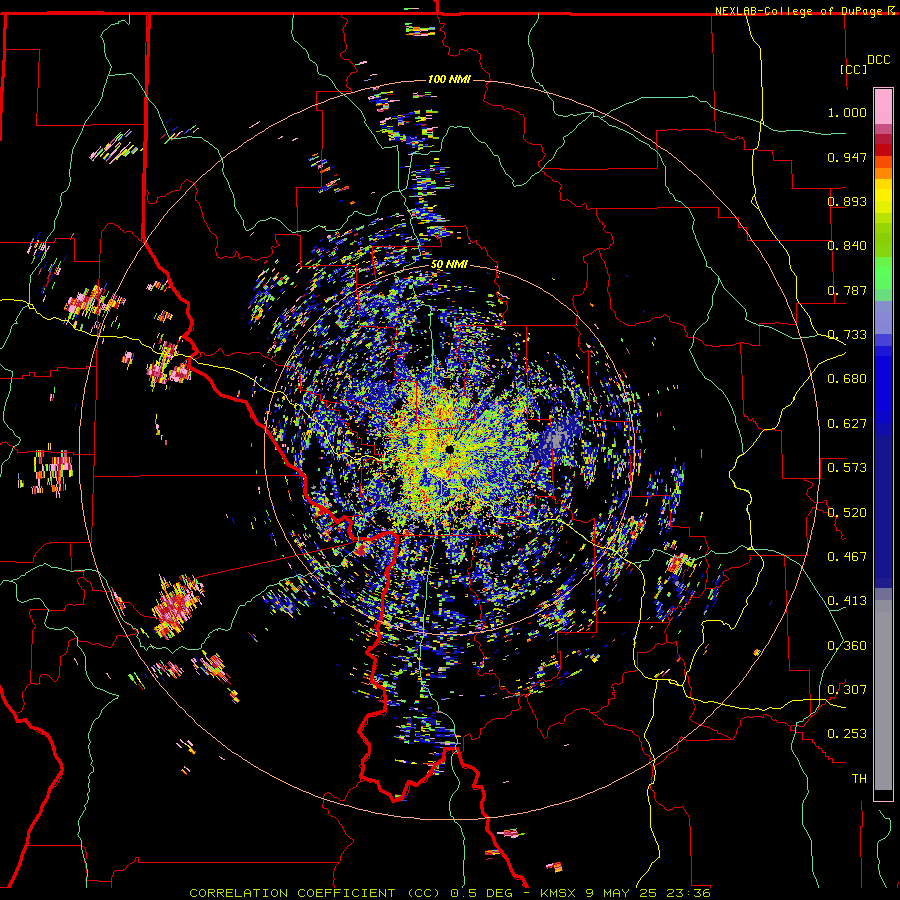Select the 0.360 scale value
The image size is (900, 900).
847,646
